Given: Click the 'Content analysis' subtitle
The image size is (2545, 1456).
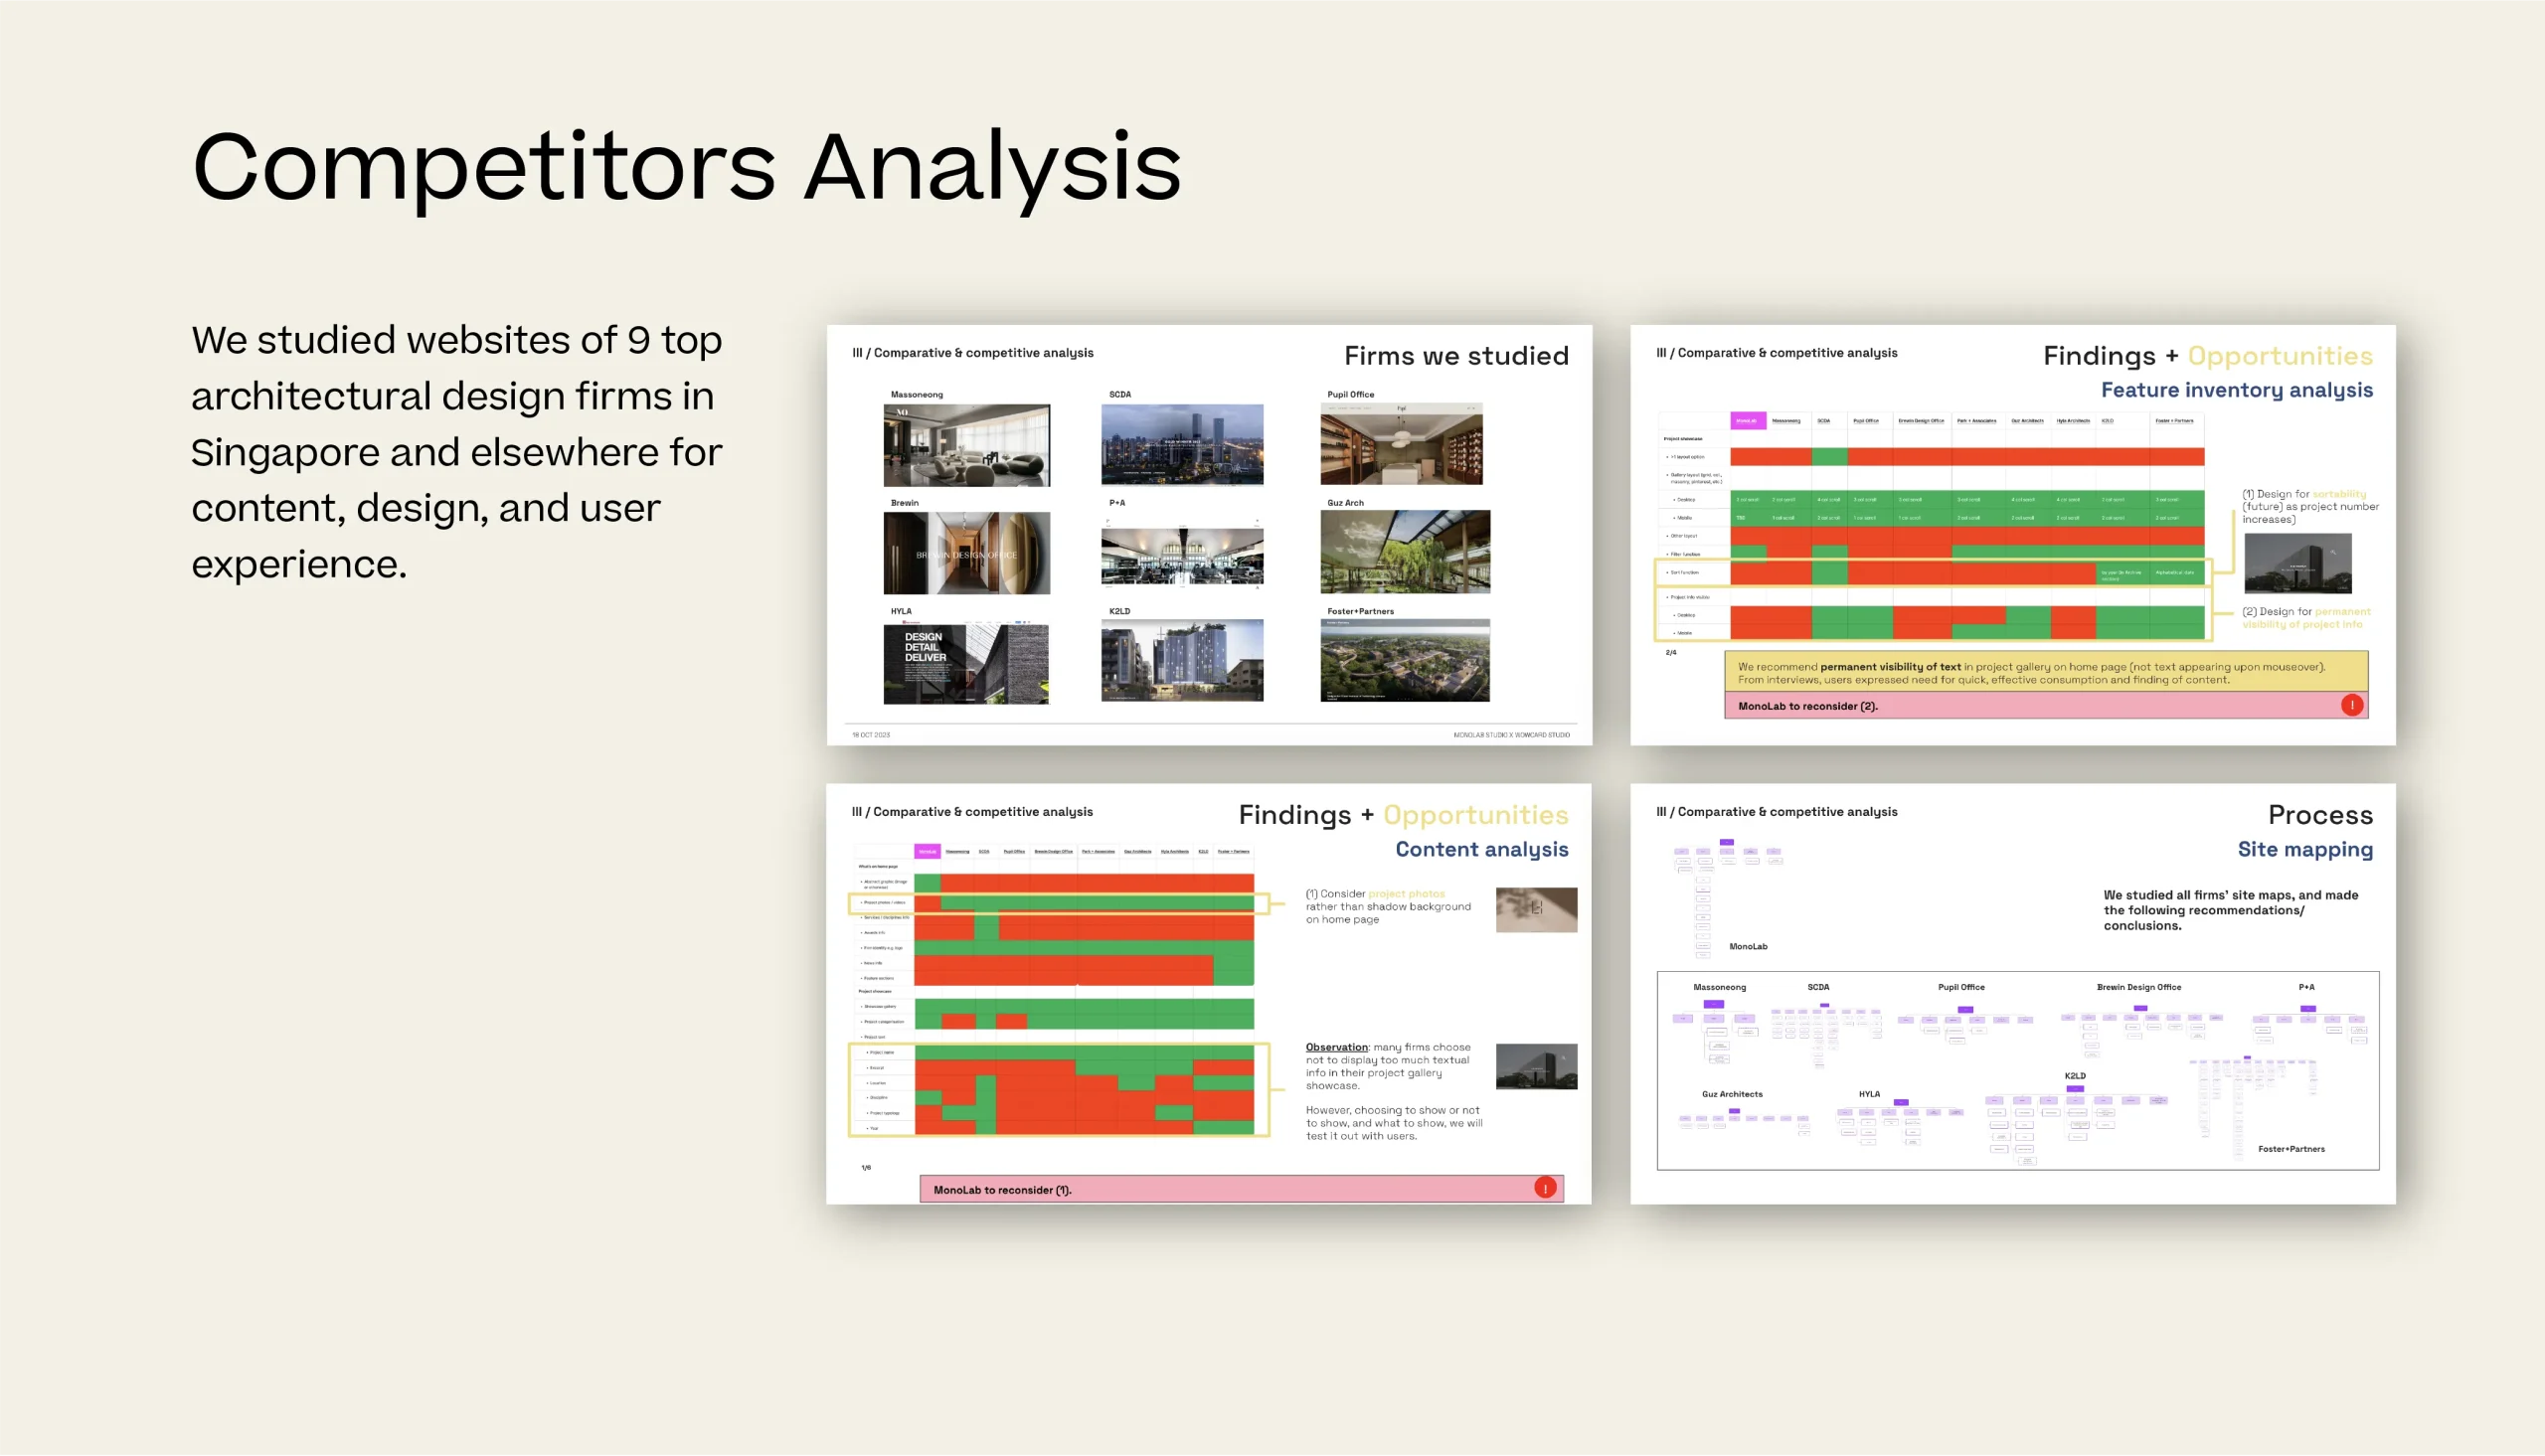Looking at the screenshot, I should click(1481, 849).
